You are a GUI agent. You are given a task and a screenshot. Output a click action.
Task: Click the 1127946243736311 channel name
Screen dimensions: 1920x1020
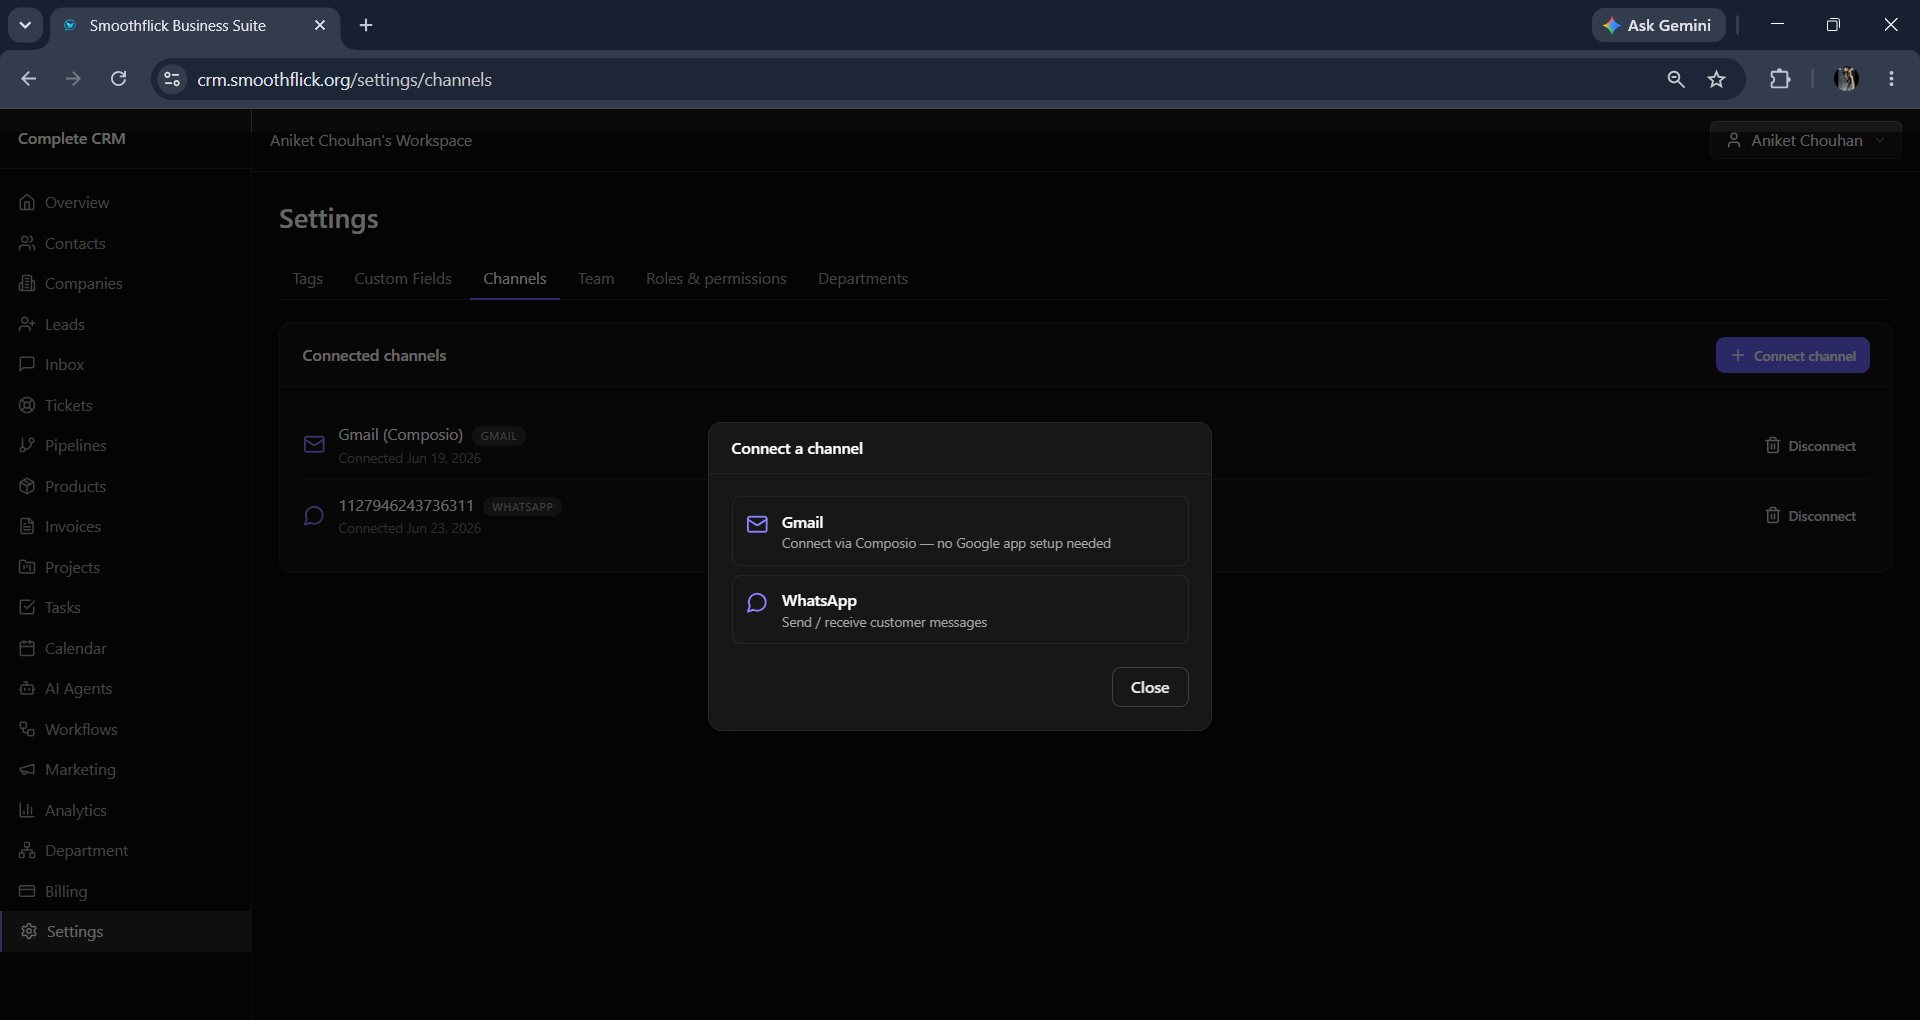[406, 506]
